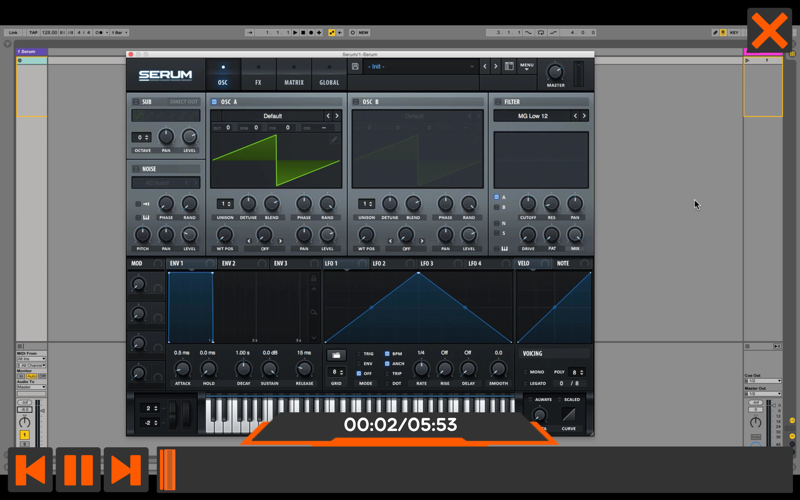This screenshot has height=500, width=800.
Task: Open the NOISE sample selector
Action: (x=166, y=183)
